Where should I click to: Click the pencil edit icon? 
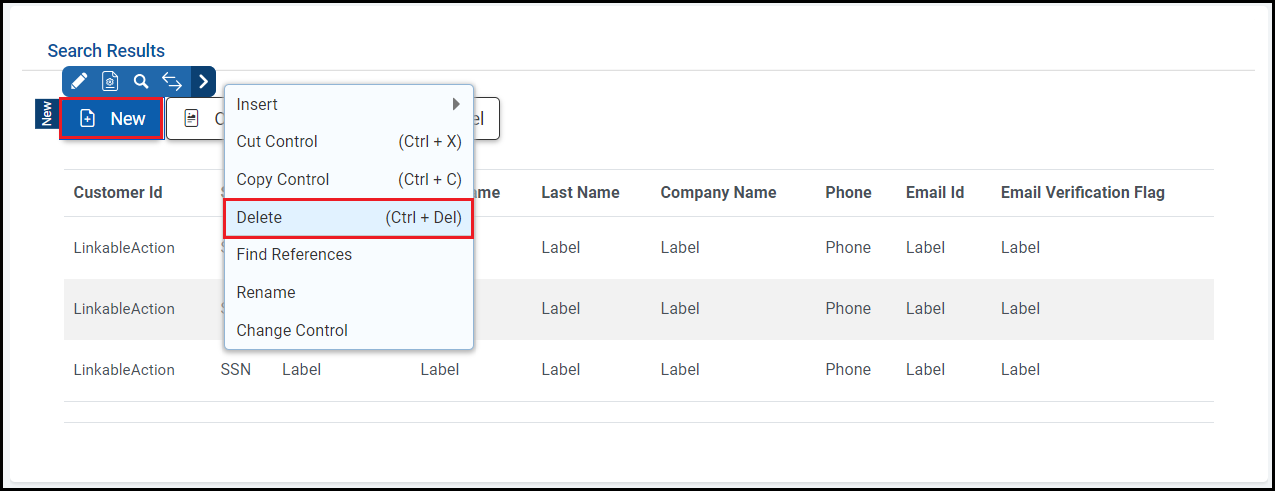coord(80,82)
